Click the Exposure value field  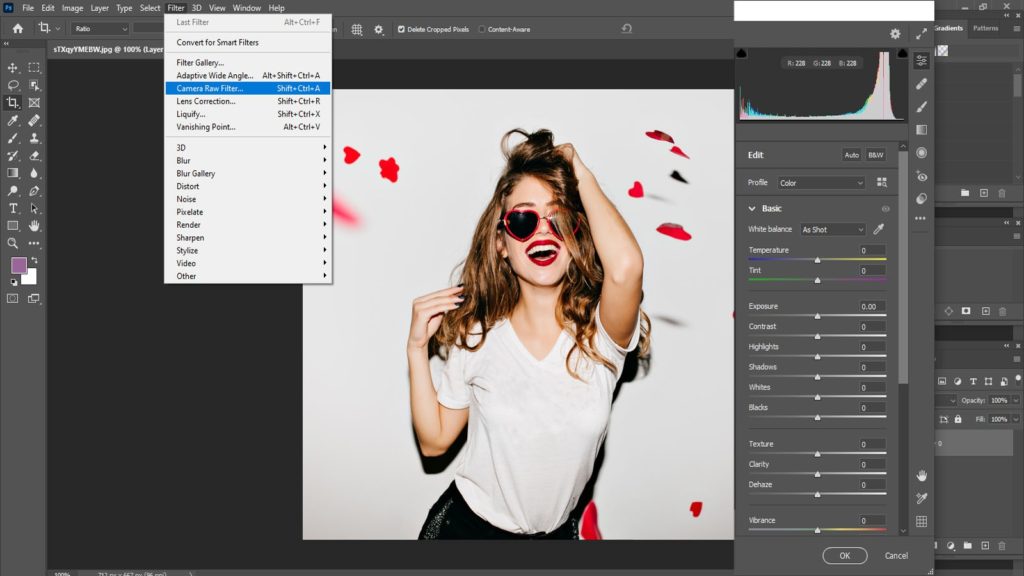872,306
